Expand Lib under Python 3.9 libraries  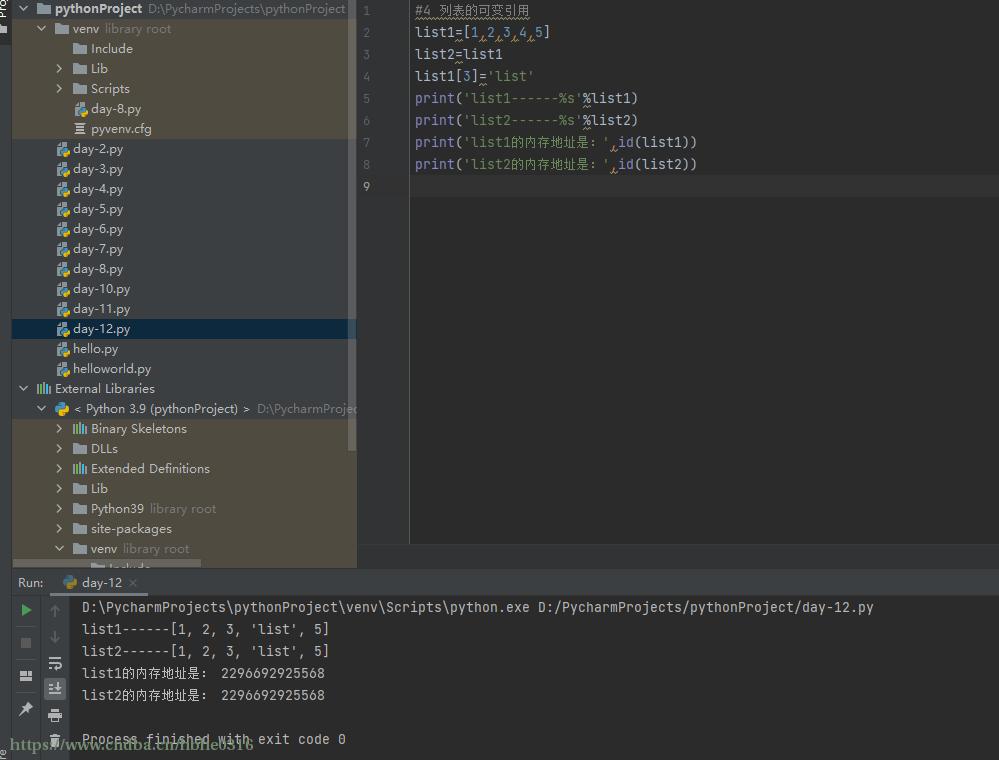59,489
